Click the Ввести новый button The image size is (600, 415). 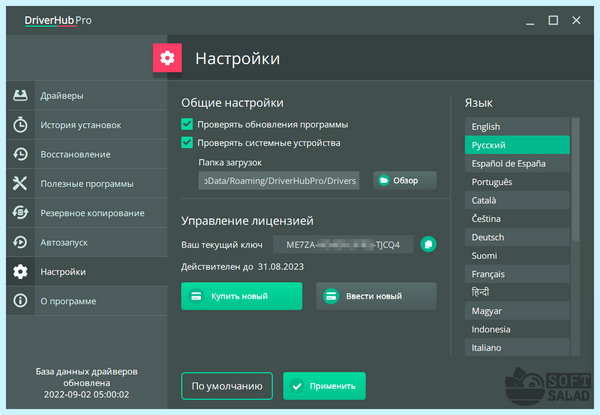[376, 296]
